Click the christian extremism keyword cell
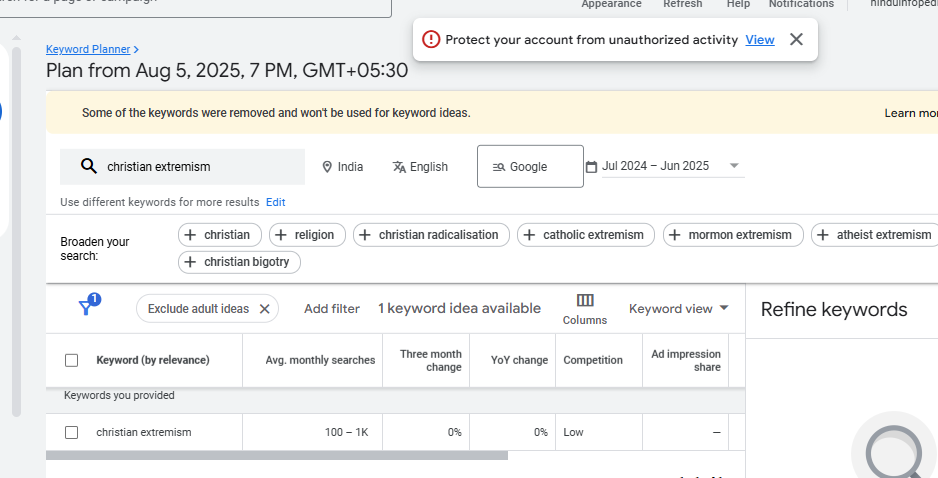 click(x=144, y=432)
